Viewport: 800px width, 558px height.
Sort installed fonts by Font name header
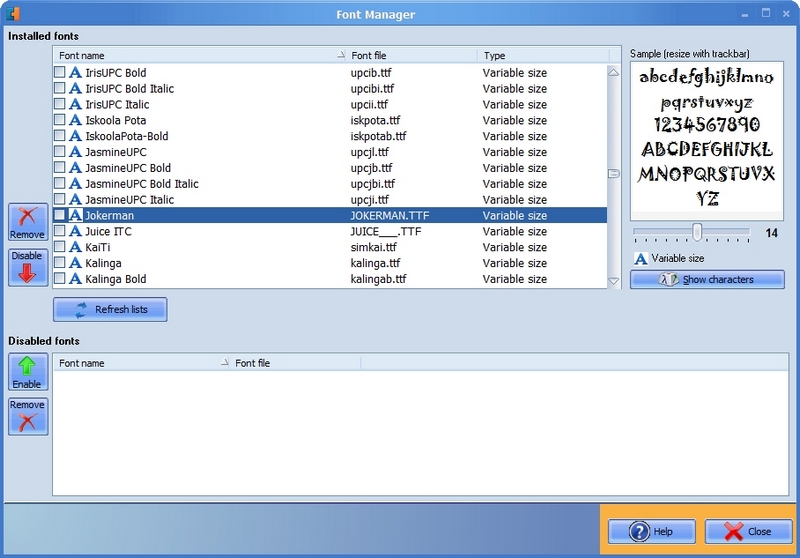[x=200, y=55]
